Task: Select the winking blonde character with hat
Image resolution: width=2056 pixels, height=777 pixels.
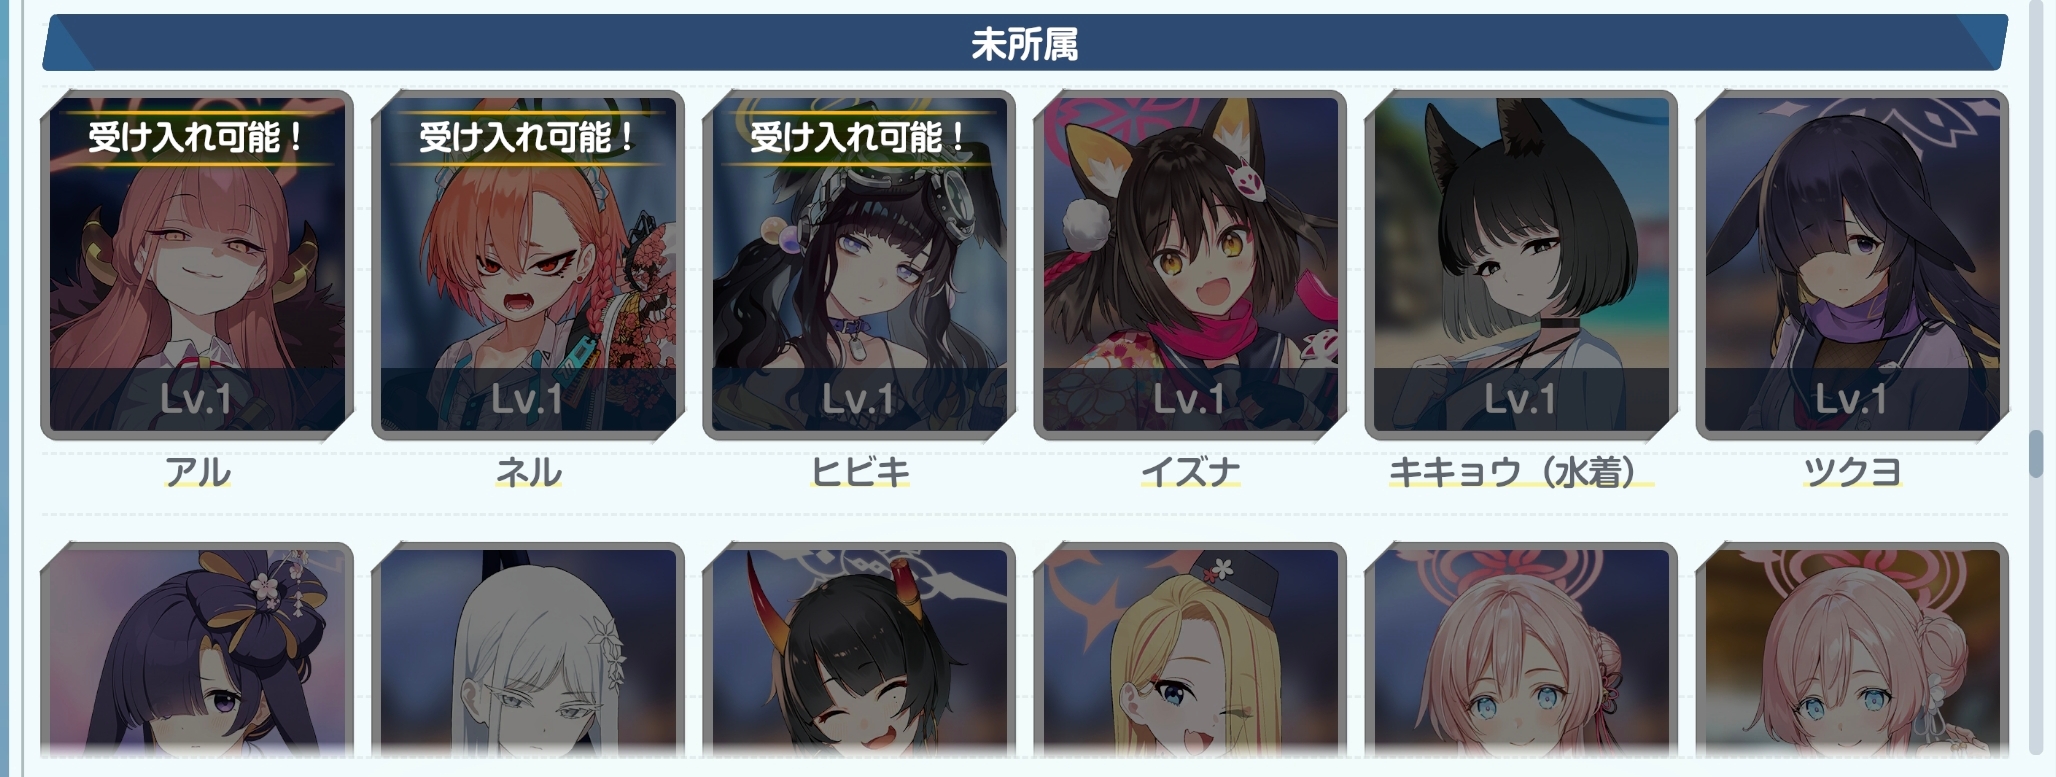Action: 1190,650
